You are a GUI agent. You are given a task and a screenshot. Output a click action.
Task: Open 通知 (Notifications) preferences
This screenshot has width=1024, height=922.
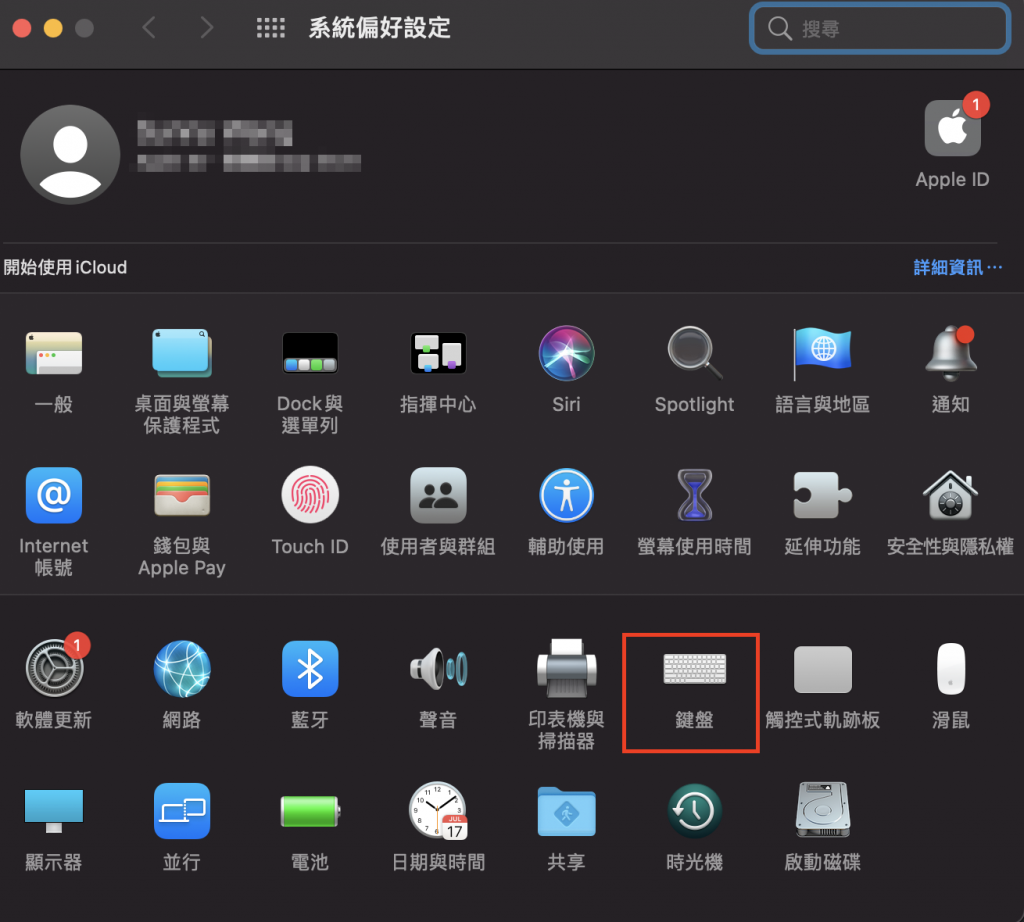[x=951, y=353]
